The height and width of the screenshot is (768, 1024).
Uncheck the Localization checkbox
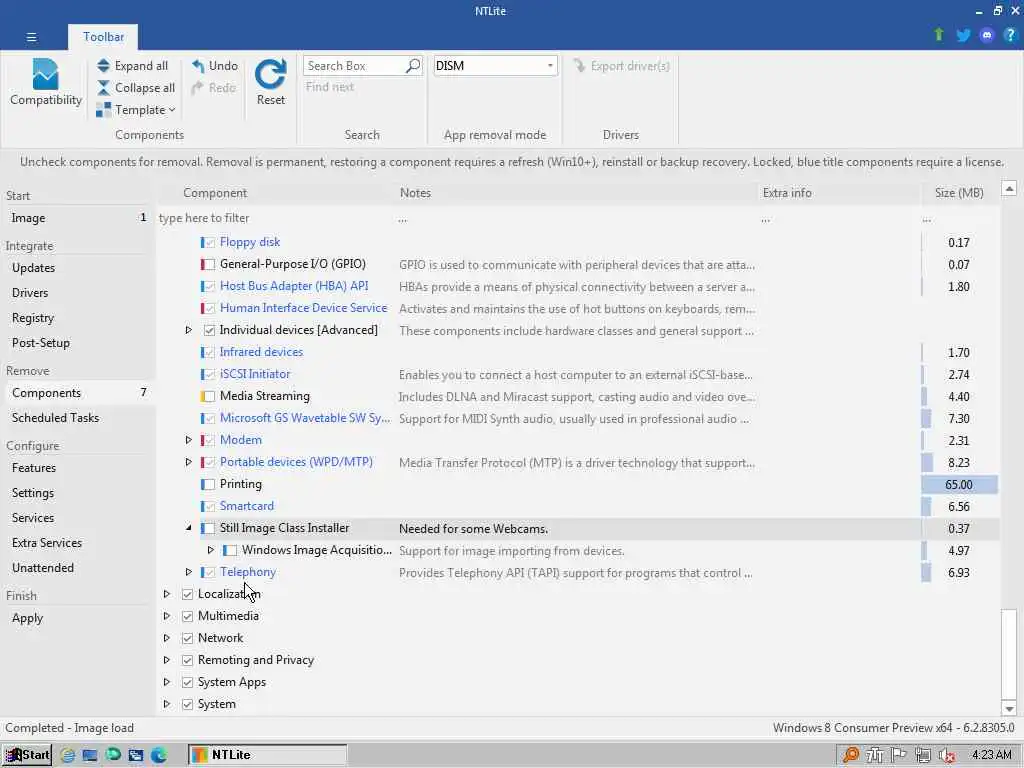[x=187, y=594]
